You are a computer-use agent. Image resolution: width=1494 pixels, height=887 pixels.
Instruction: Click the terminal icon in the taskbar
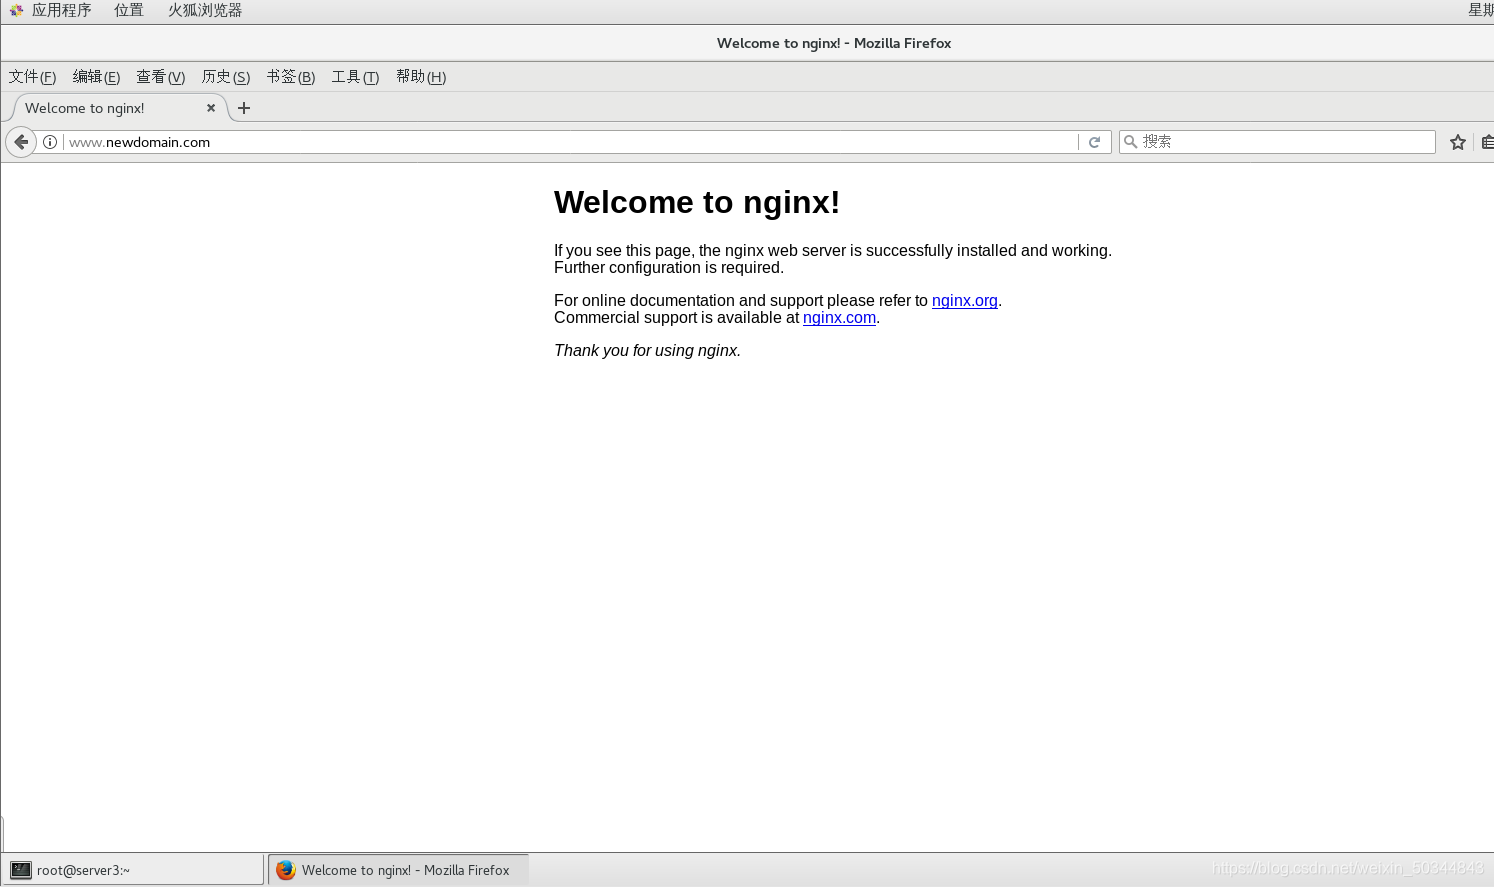(x=21, y=870)
